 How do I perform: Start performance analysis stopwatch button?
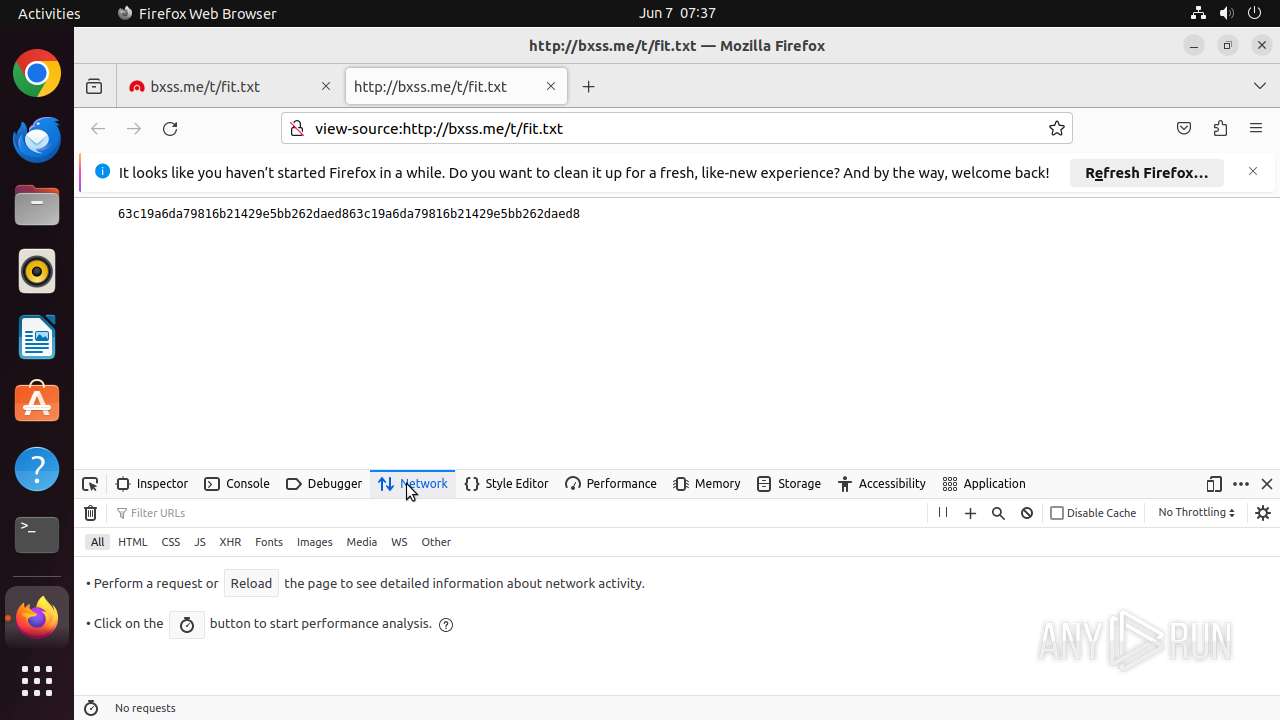[x=187, y=624]
